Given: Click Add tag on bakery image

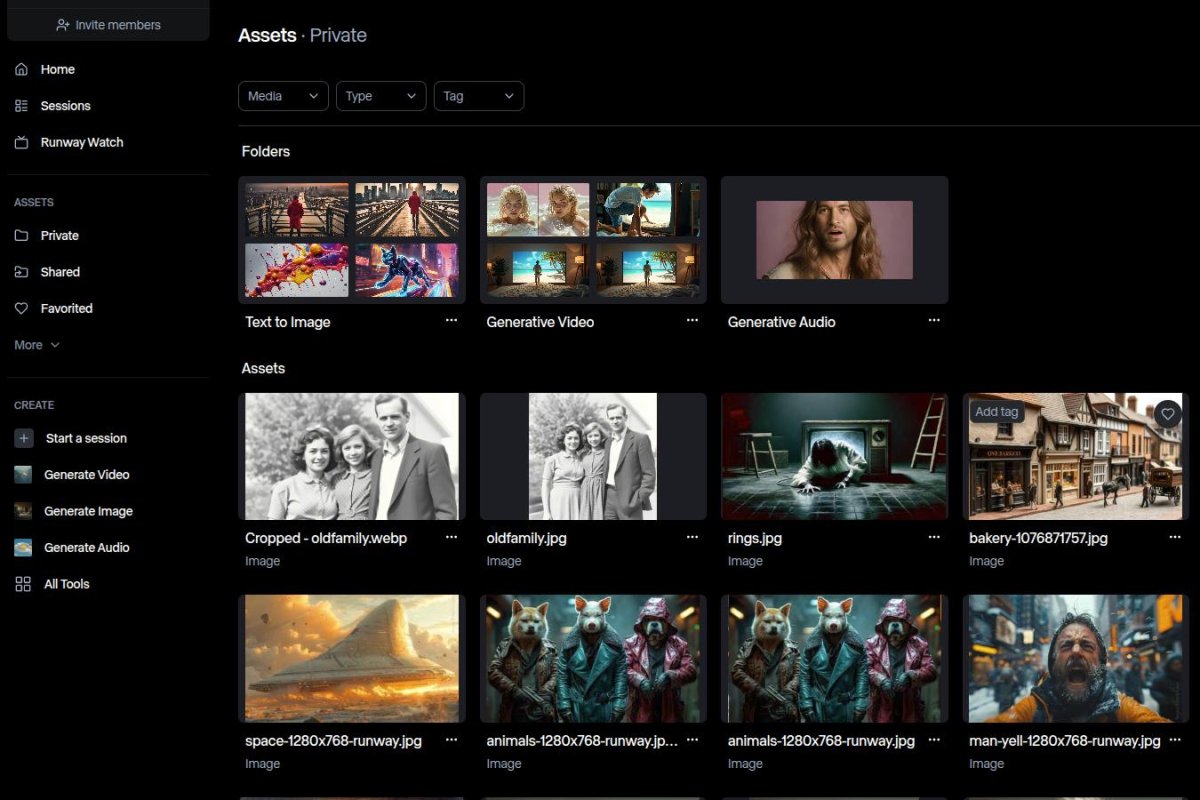Looking at the screenshot, I should pyautogui.click(x=996, y=412).
